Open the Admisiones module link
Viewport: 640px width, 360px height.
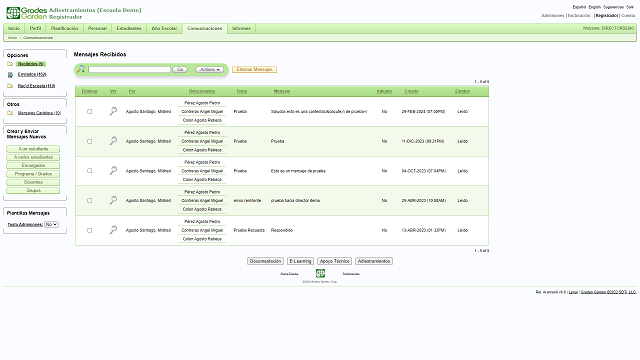pyautogui.click(x=553, y=16)
